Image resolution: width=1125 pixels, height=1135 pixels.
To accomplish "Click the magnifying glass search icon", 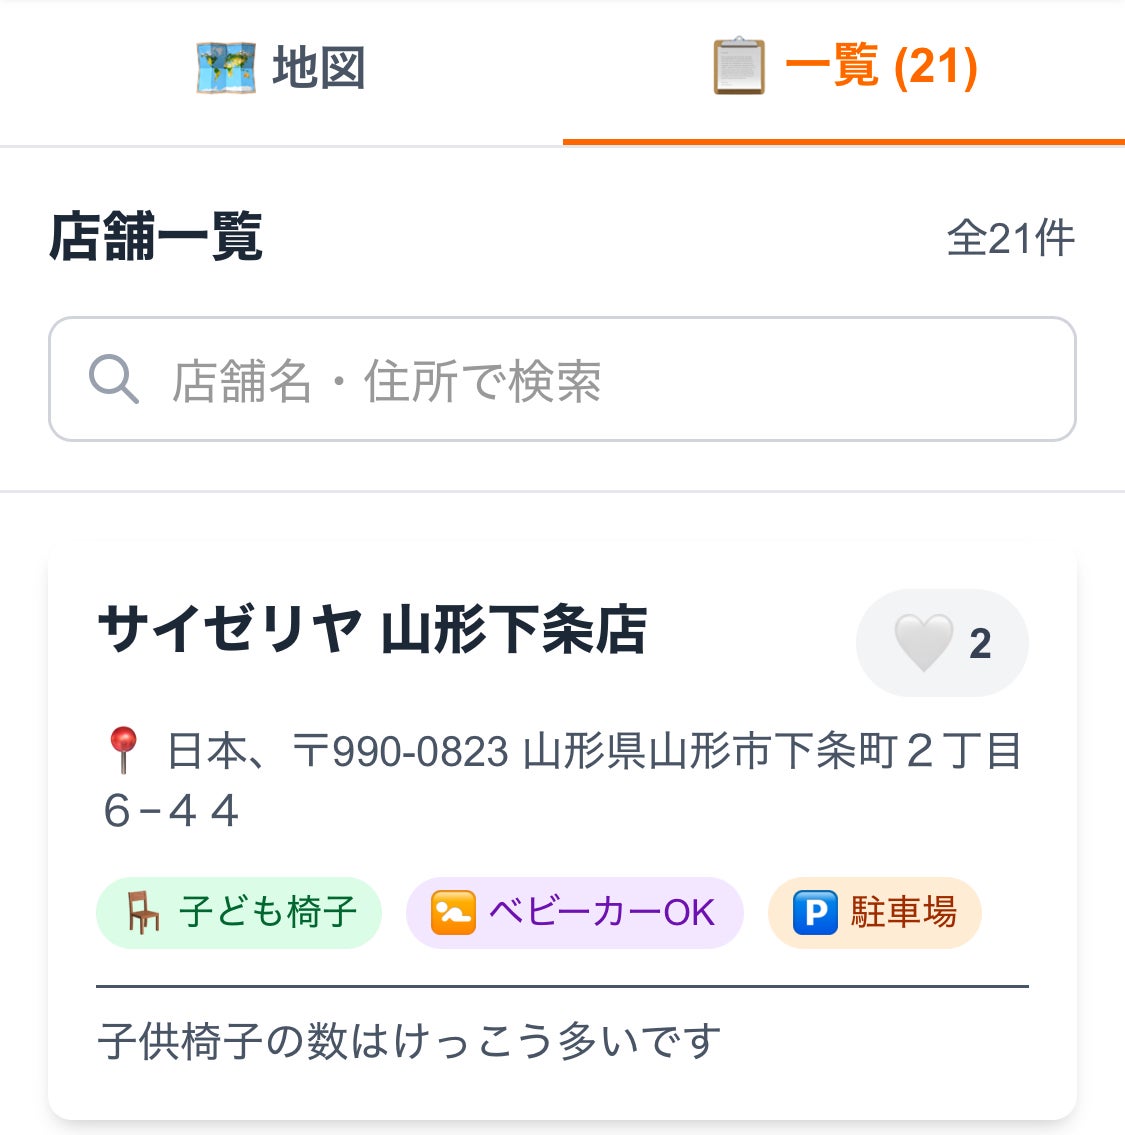I will (x=113, y=380).
